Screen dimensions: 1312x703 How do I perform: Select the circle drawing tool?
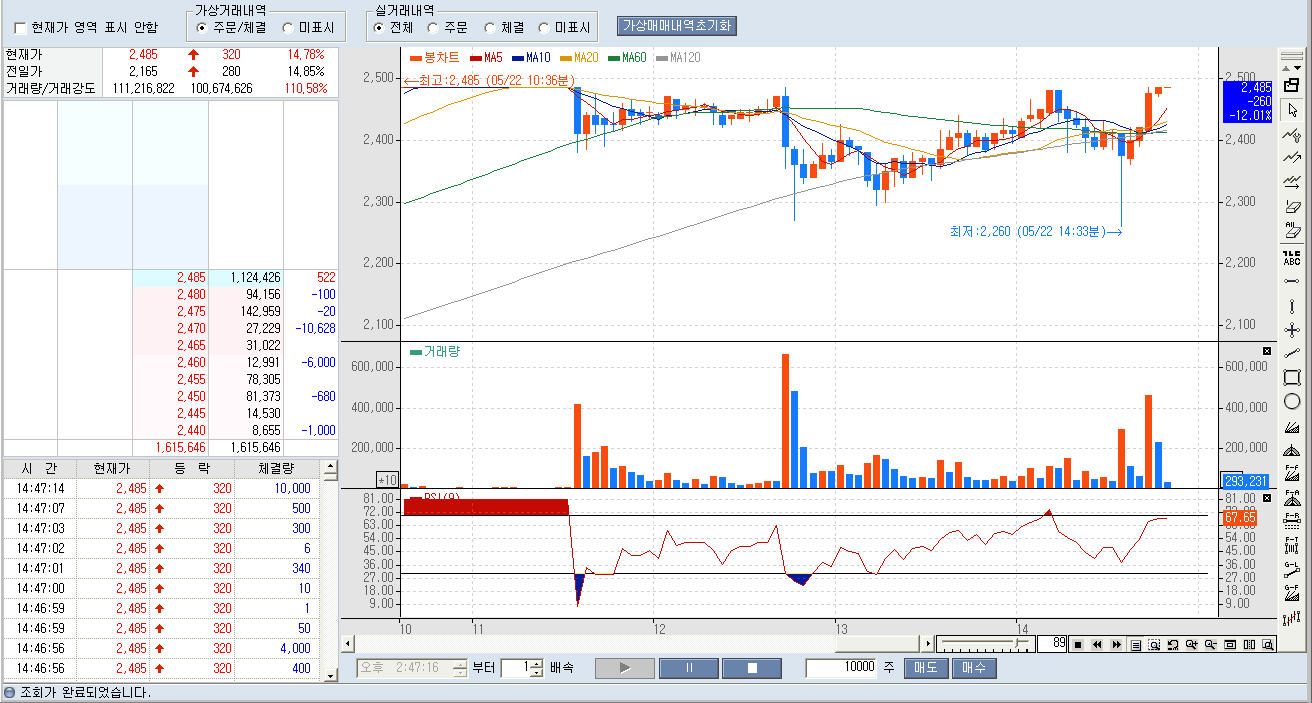point(1291,401)
